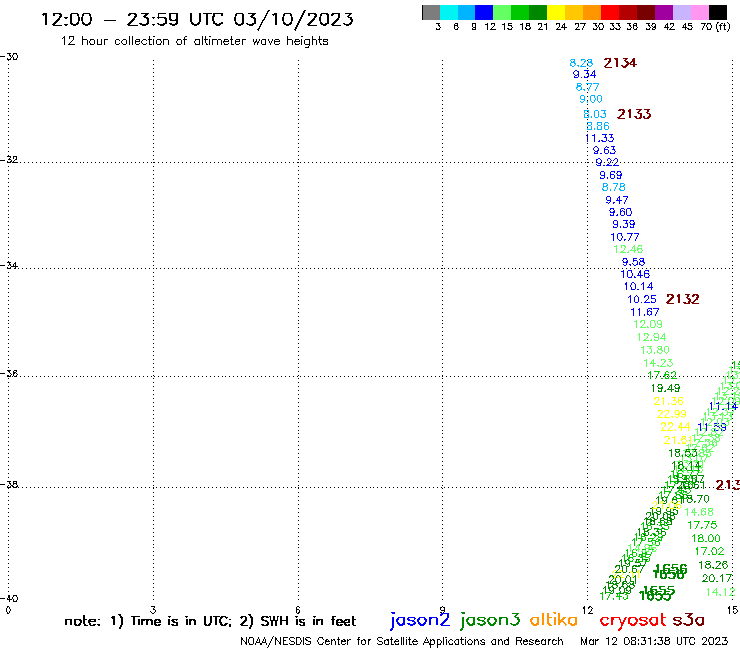Click the wave height value '18.26'
740x650 pixels.
coord(713,565)
